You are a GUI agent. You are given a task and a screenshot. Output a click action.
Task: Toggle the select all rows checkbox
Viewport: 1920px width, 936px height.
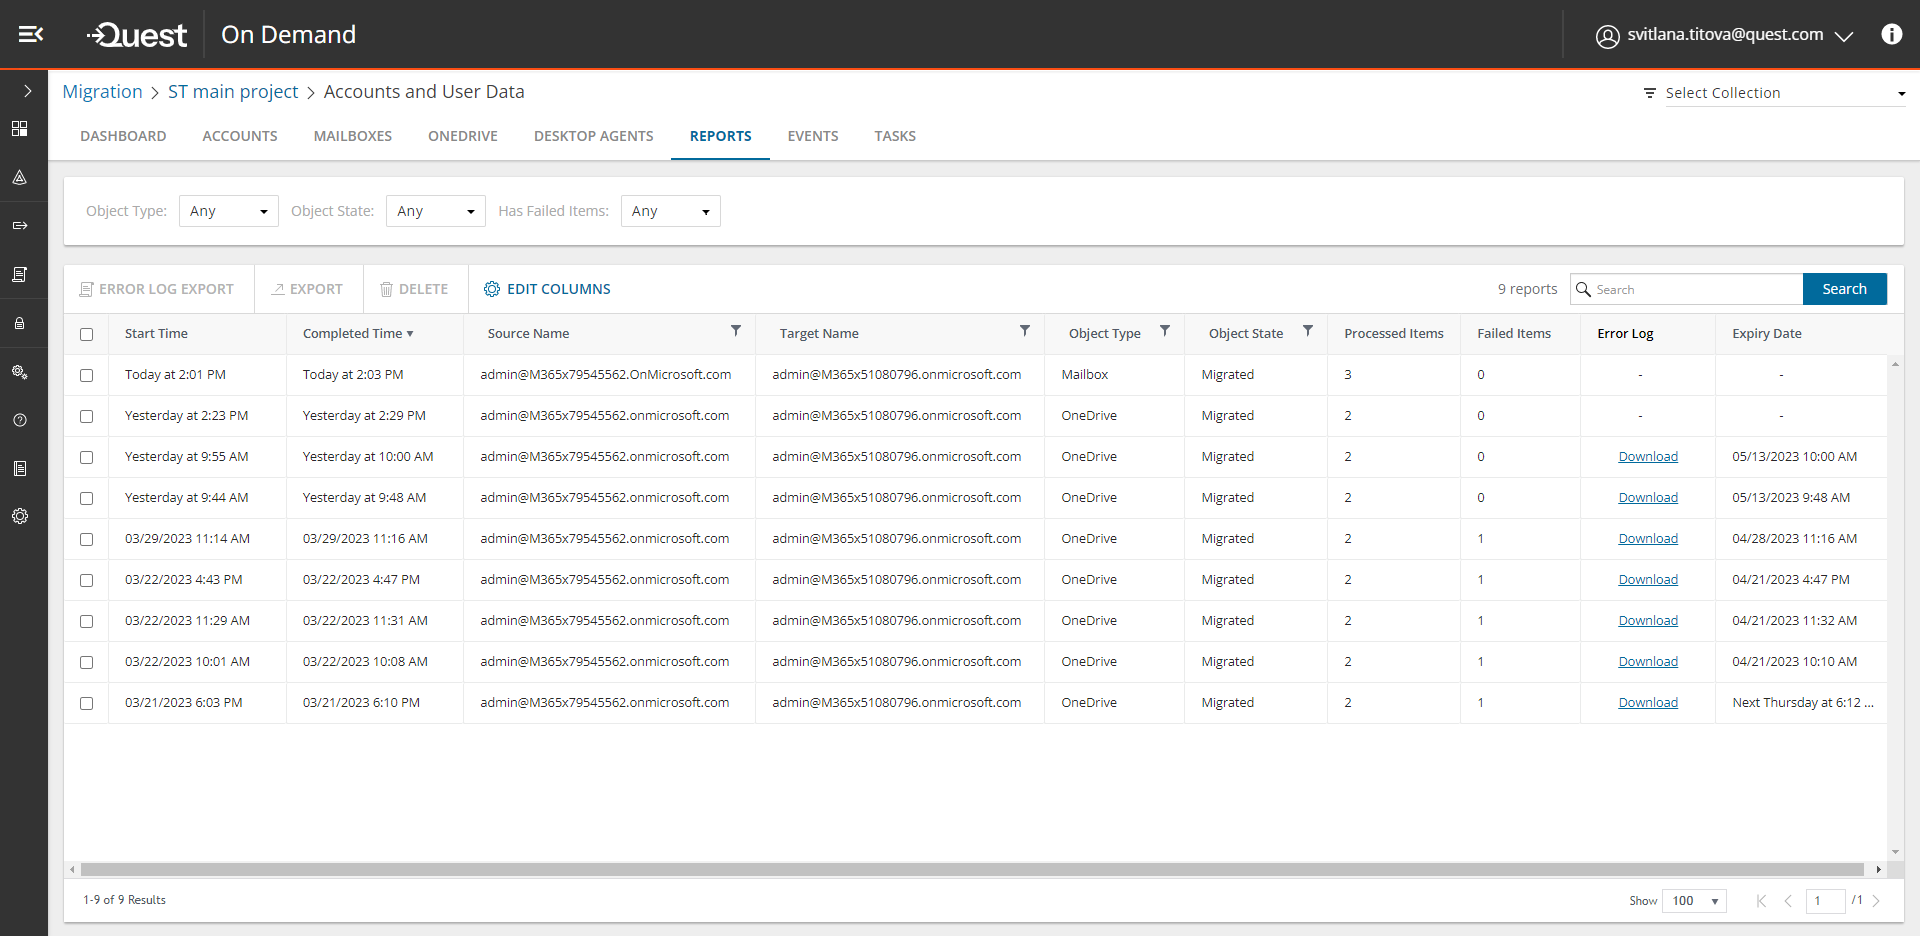[87, 334]
